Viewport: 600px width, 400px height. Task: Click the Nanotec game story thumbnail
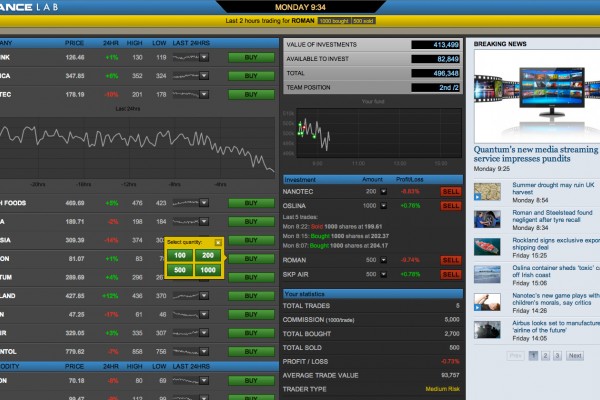[487, 302]
